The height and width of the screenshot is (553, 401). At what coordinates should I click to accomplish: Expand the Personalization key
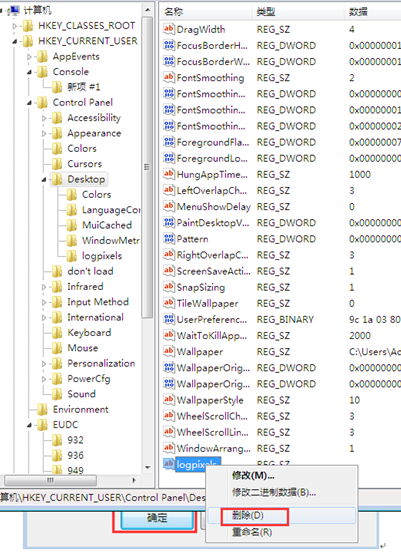coord(44,363)
